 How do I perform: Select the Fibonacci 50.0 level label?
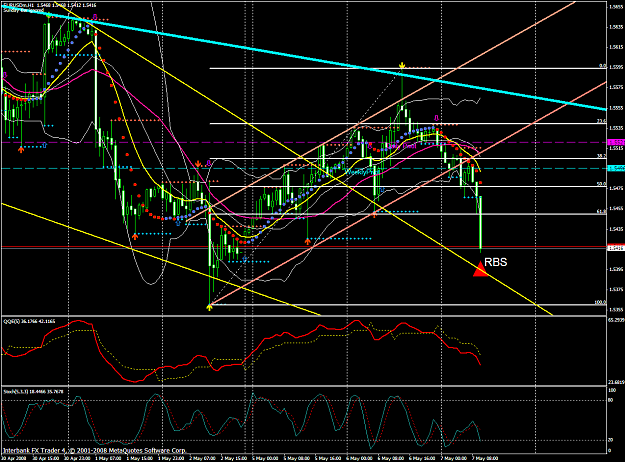(x=602, y=184)
